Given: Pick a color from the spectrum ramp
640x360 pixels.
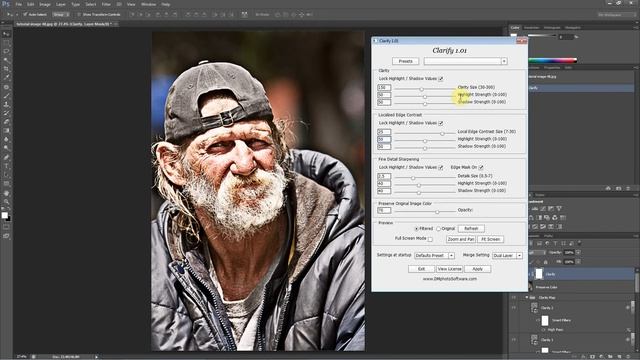Looking at the screenshot, I should 553,60.
